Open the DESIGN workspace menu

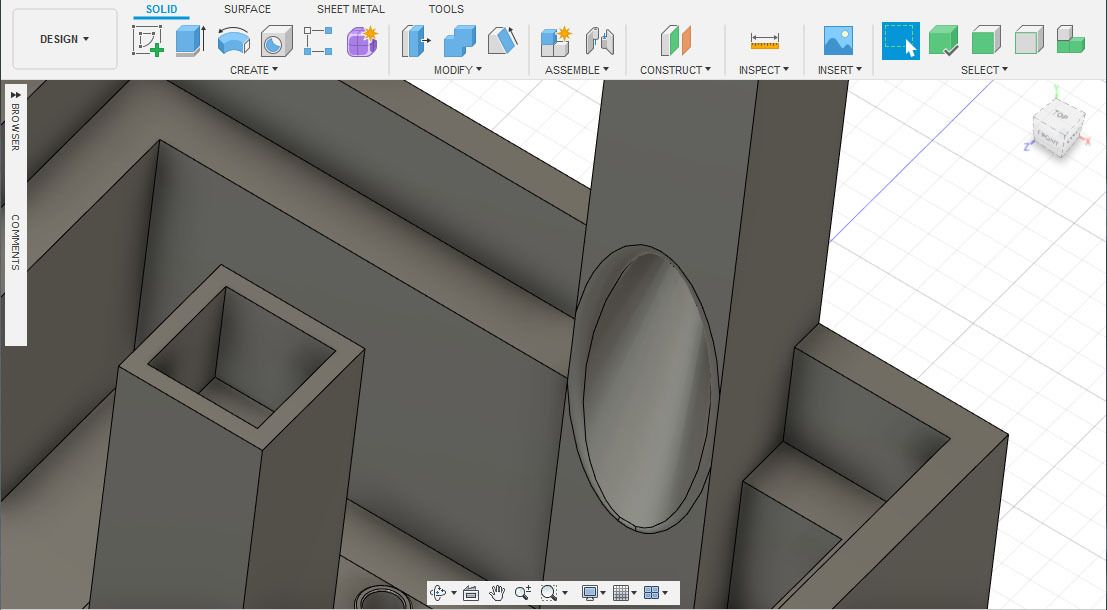(63, 39)
